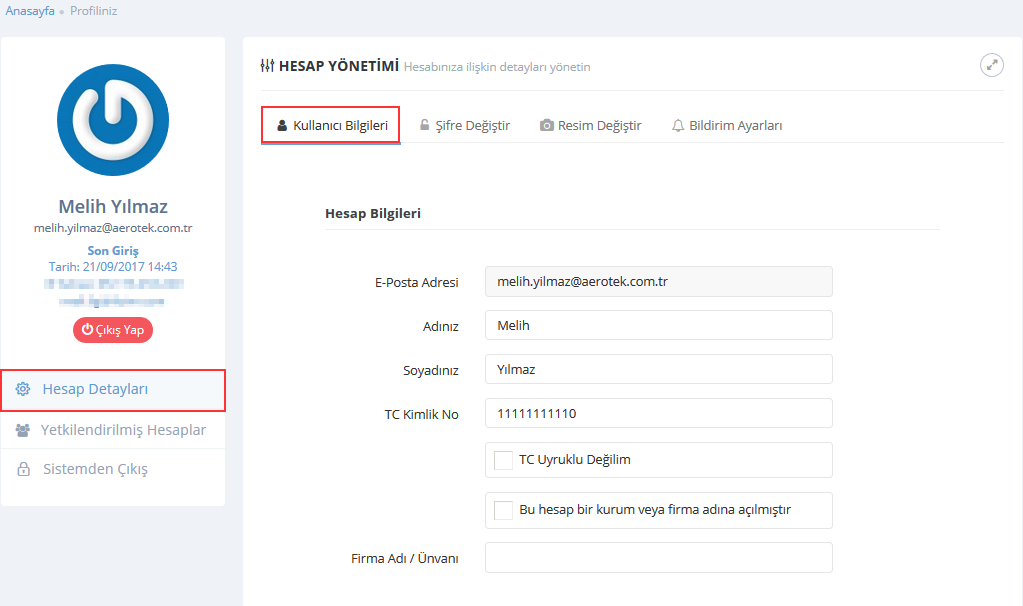The height and width of the screenshot is (606, 1023).
Task: Enable the TC Uyruklu Değilim checkbox
Action: 504,460
